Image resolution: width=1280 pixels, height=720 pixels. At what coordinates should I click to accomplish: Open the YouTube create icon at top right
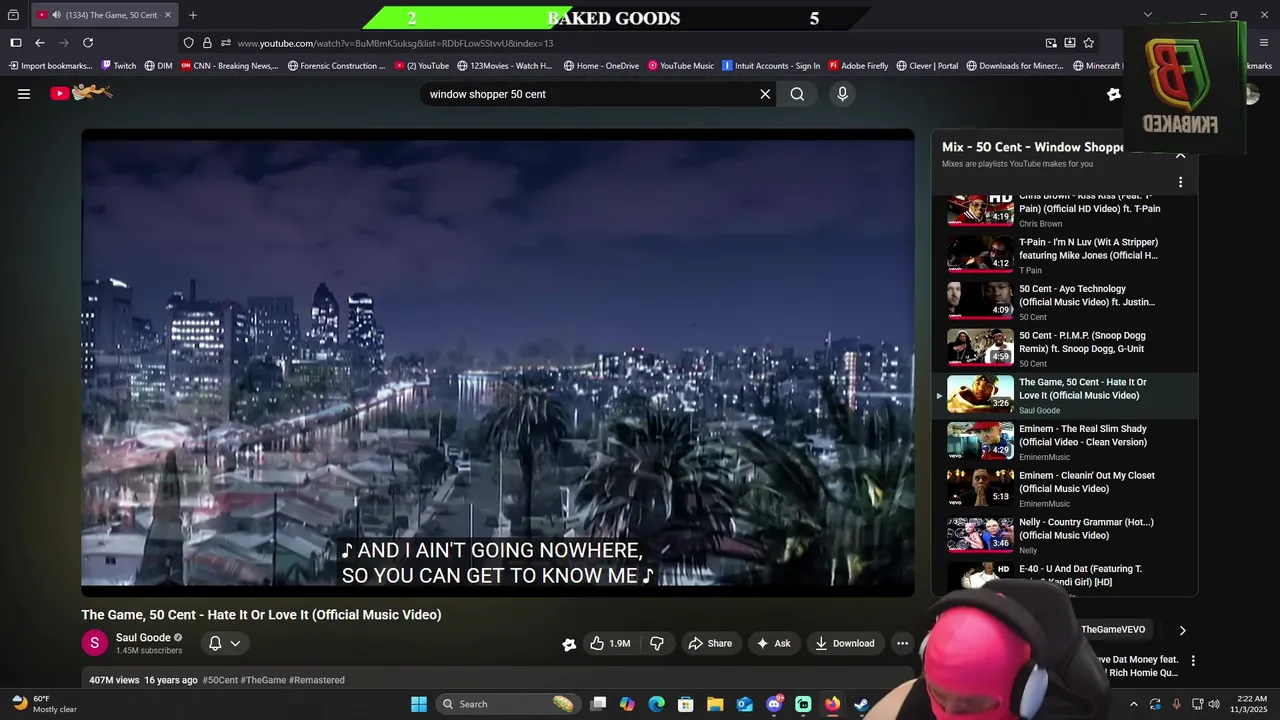(x=1114, y=94)
